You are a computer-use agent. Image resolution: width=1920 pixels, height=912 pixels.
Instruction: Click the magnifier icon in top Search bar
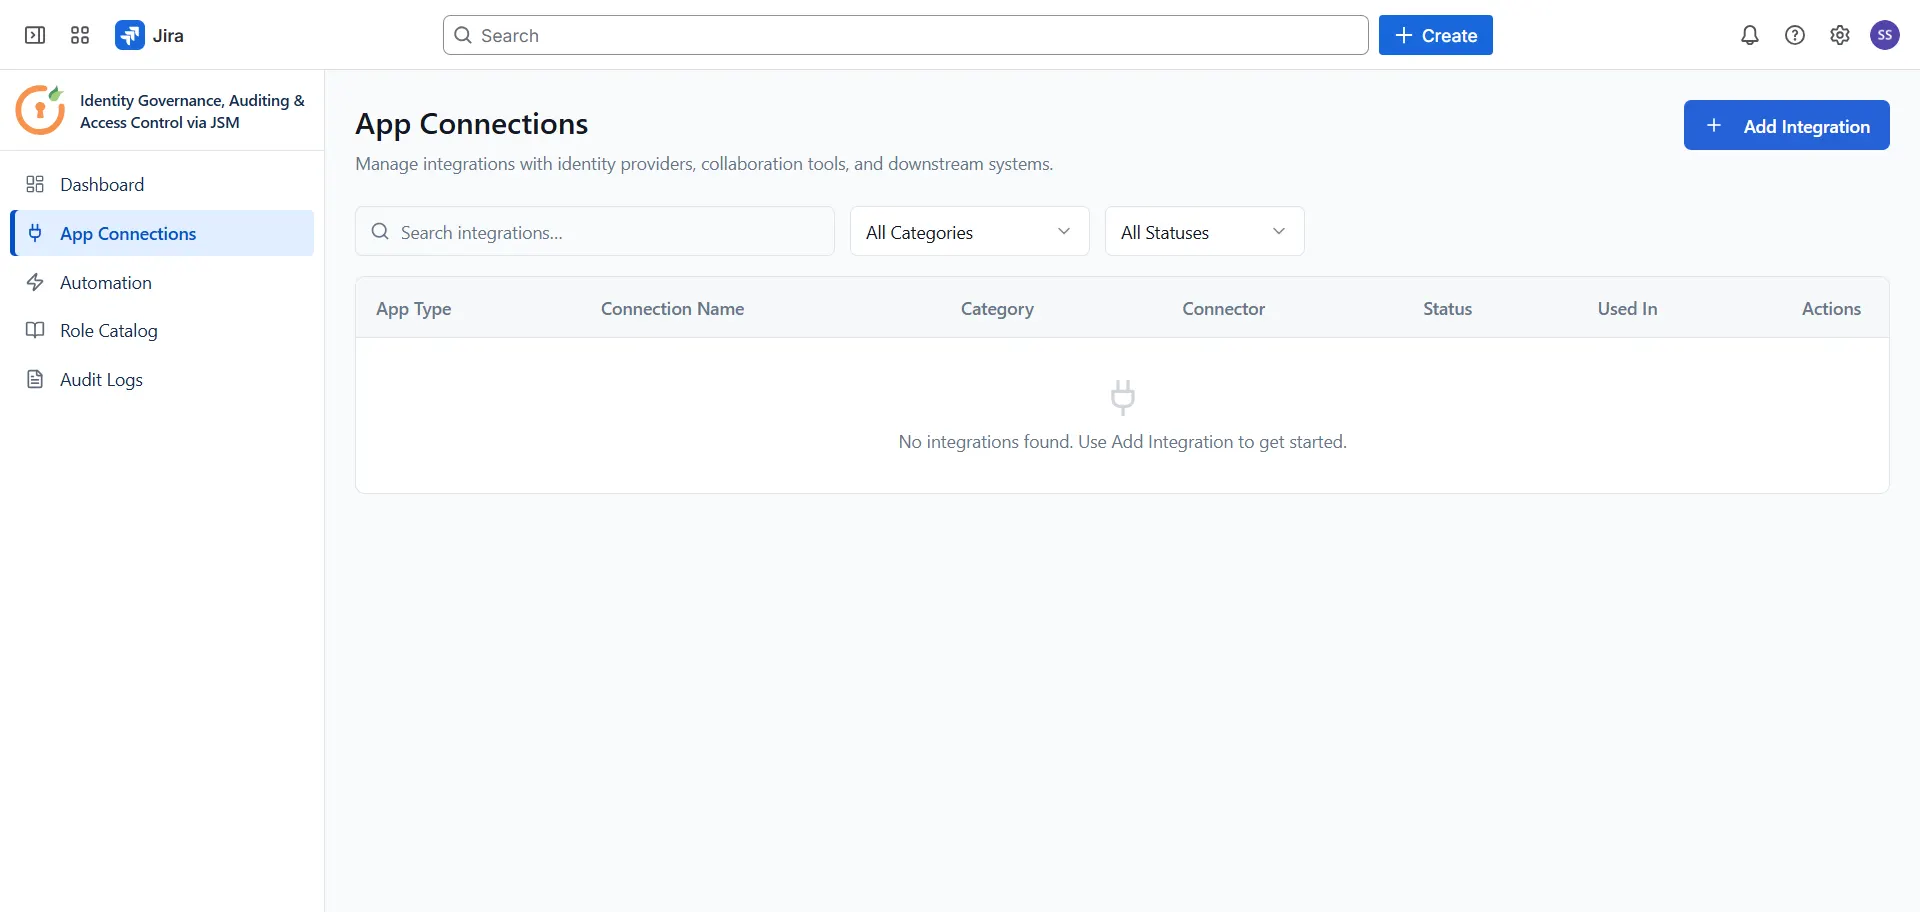coord(463,35)
